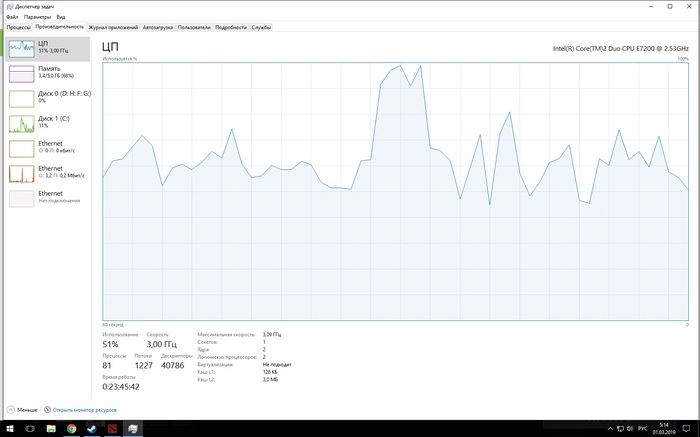Open the Windows Start menu
The width and height of the screenshot is (700, 437).
[10, 428]
